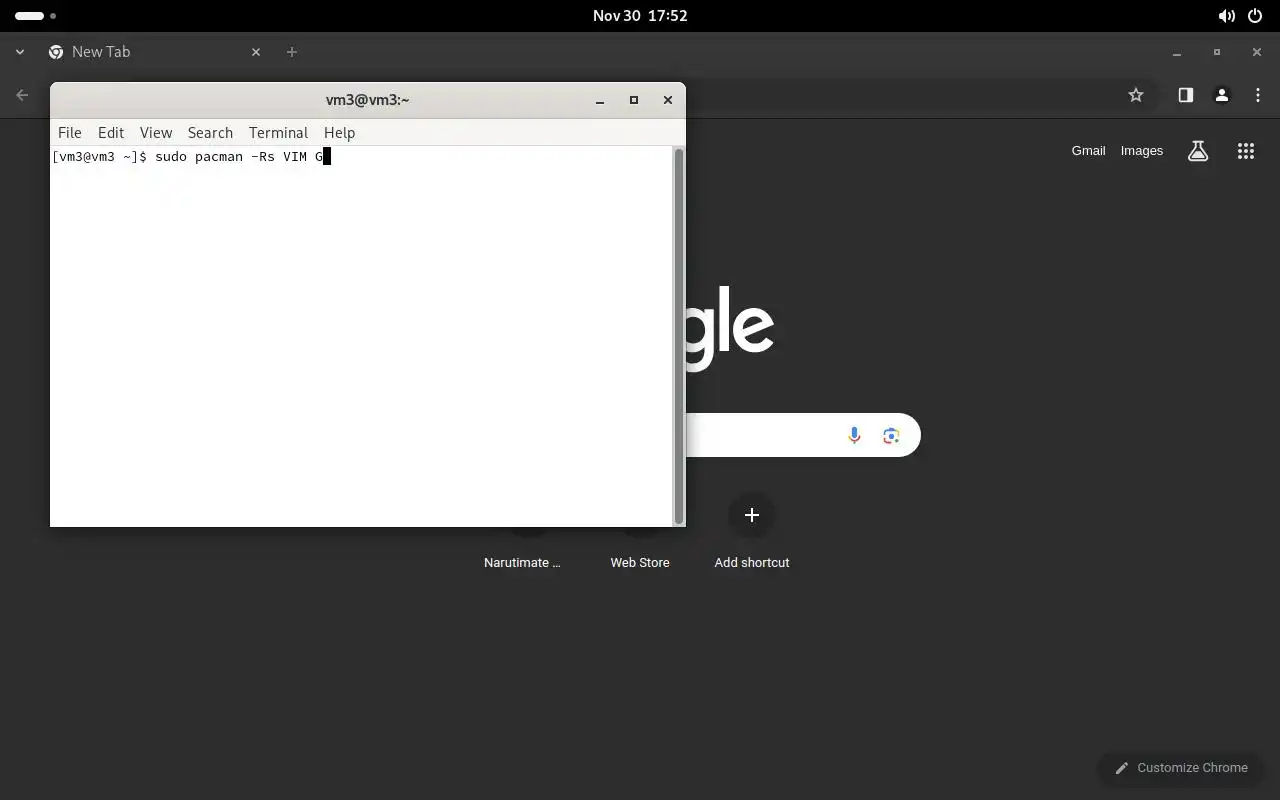
Task: Open a new Chrome tab with plus
Action: pos(292,52)
